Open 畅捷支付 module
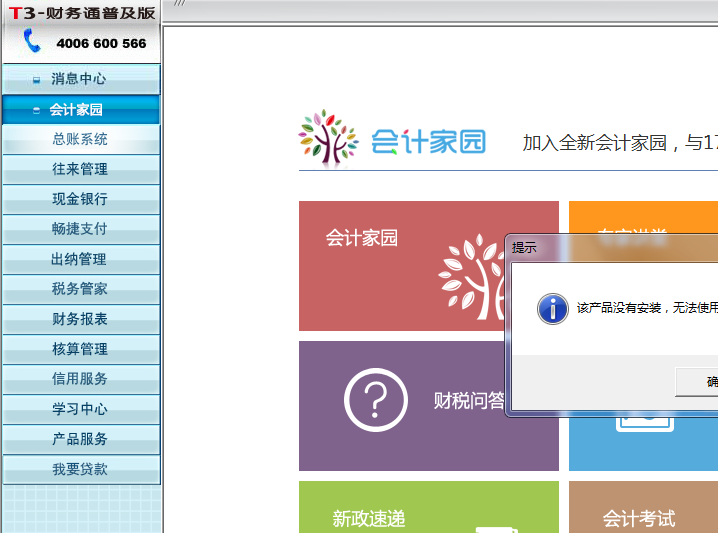This screenshot has height=533, width=718. 82,229
